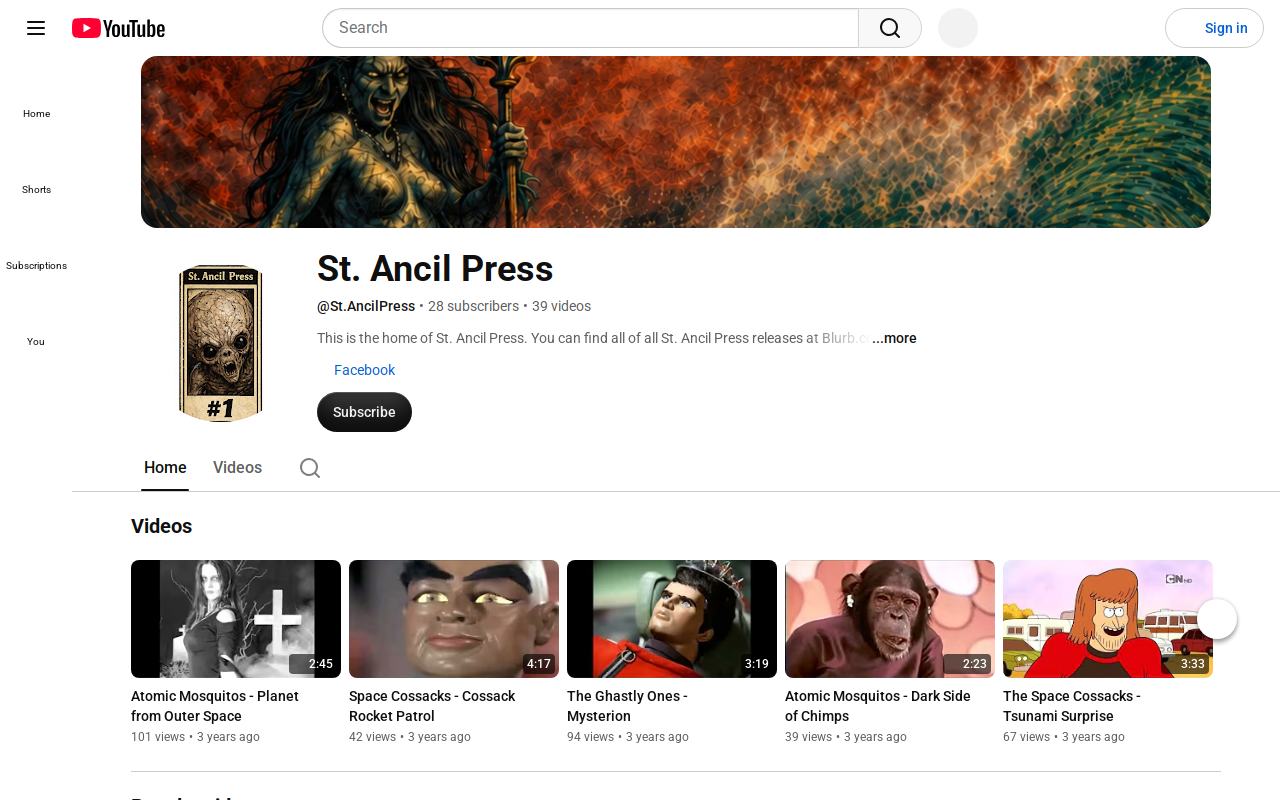The height and width of the screenshot is (800, 1280).
Task: Focus the Search input field
Action: 590,28
